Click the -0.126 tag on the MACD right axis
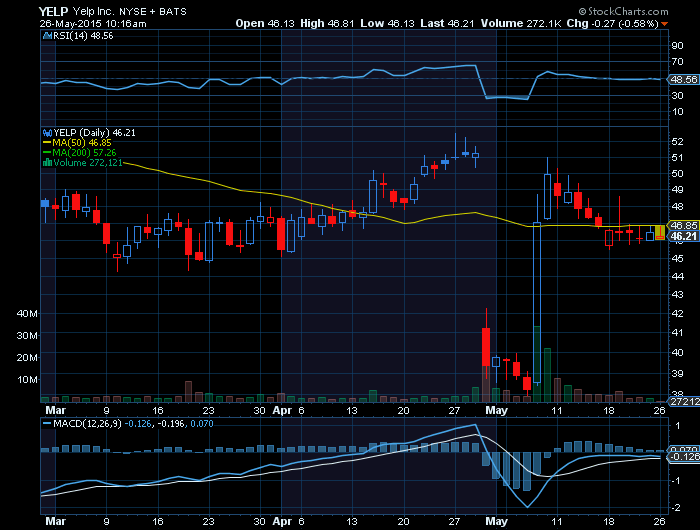This screenshot has height=530, width=700. point(683,456)
